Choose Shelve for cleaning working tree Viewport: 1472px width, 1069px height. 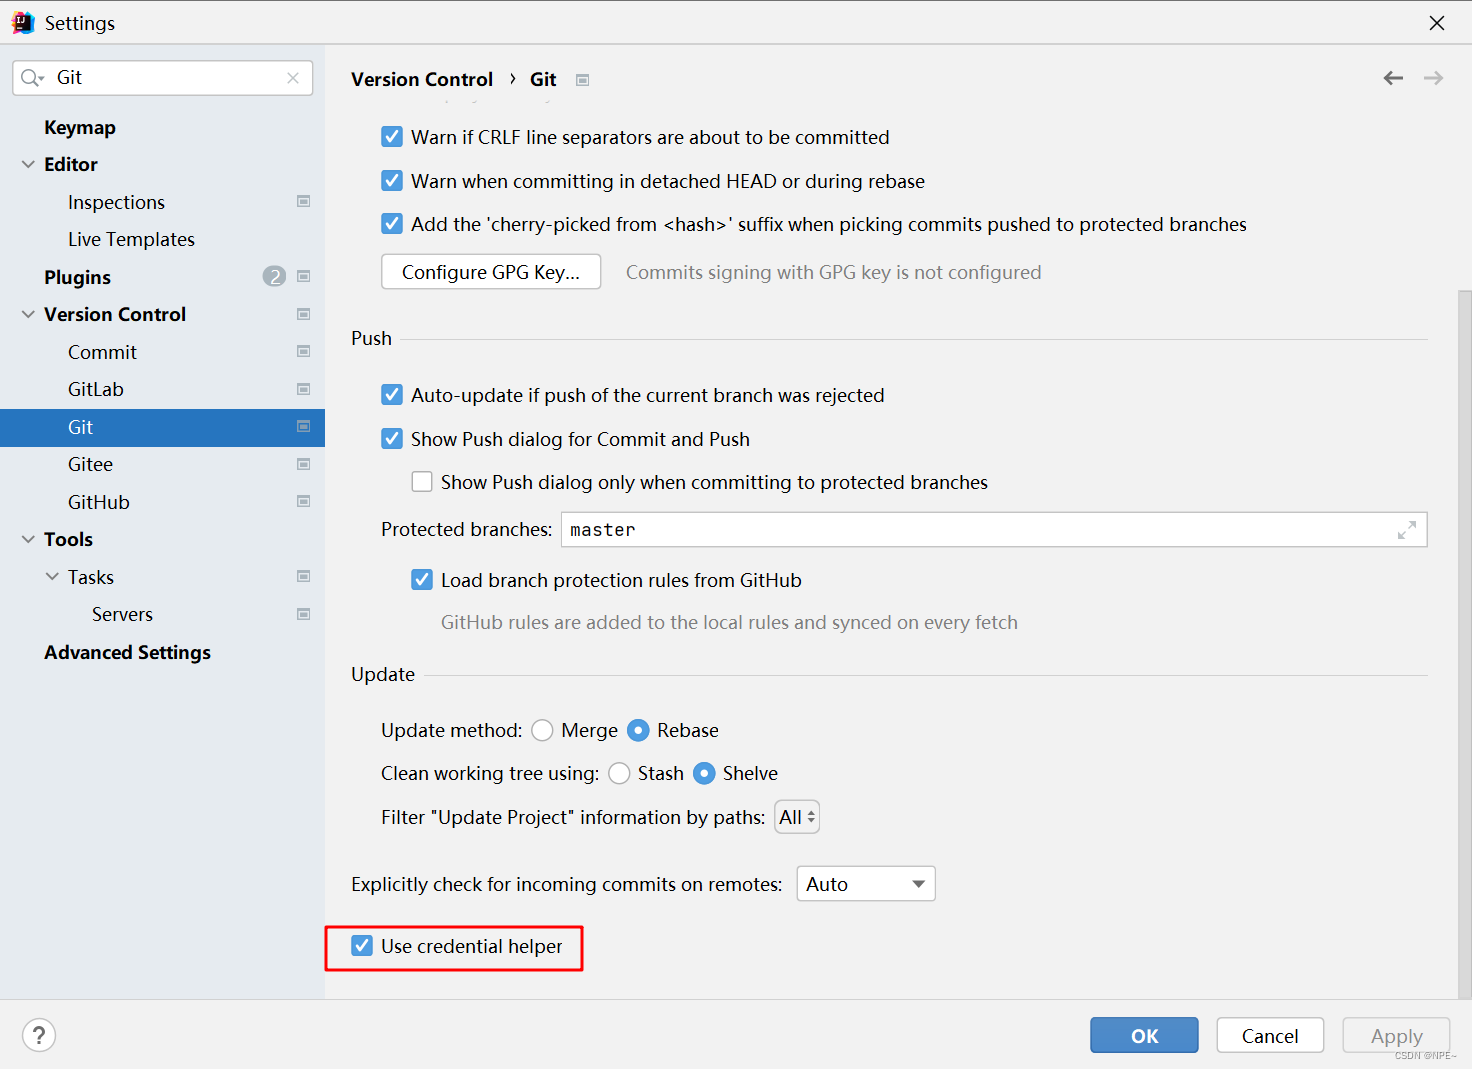pos(704,773)
